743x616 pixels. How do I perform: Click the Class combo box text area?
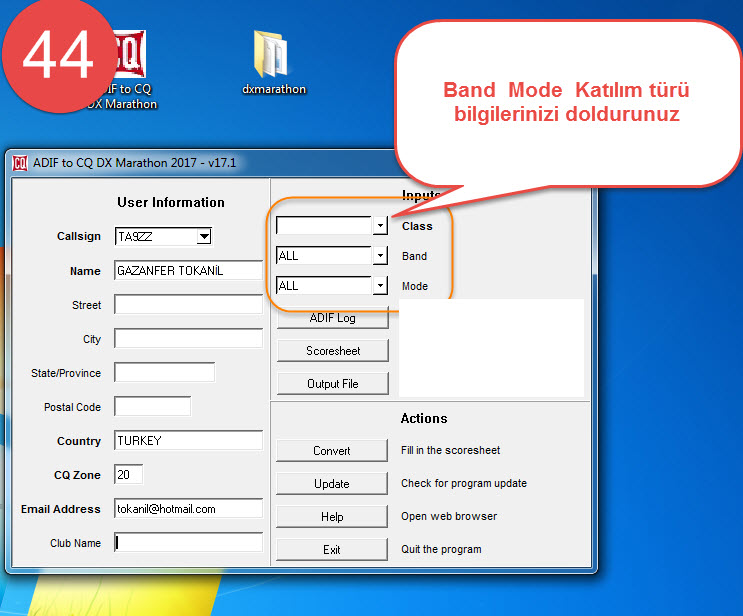[324, 226]
